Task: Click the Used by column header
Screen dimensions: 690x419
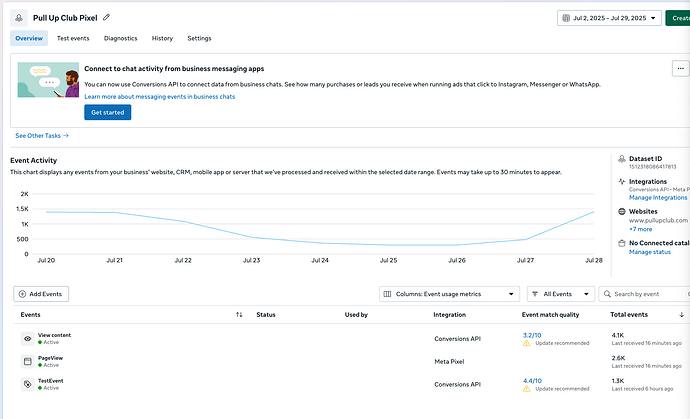Action: point(356,315)
